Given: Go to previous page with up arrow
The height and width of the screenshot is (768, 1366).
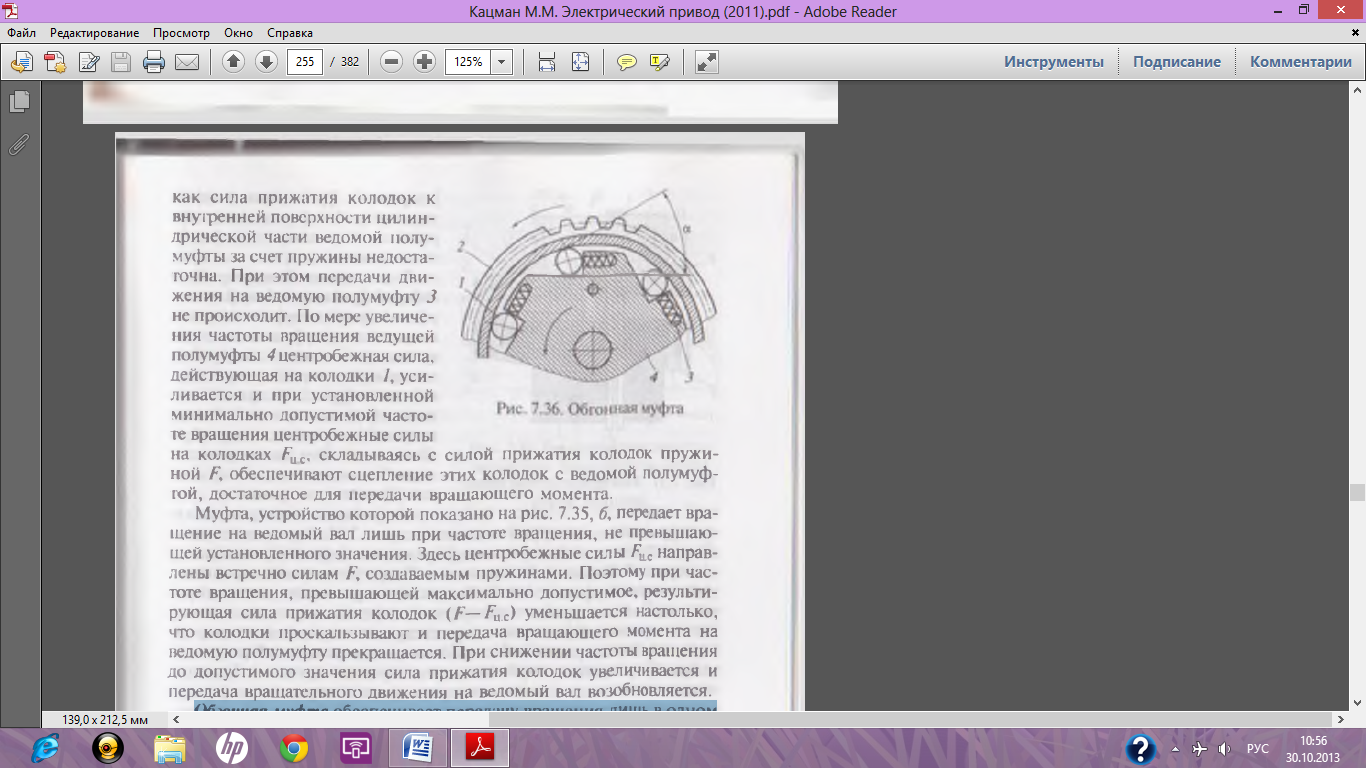Looking at the screenshot, I should coord(233,62).
